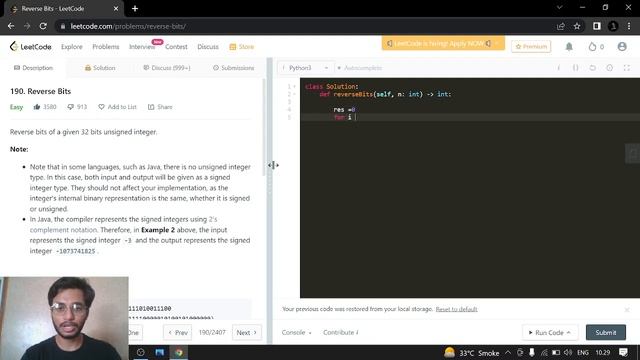The width and height of the screenshot is (640, 360).
Task: Open the volume control in tray
Action: [568, 352]
